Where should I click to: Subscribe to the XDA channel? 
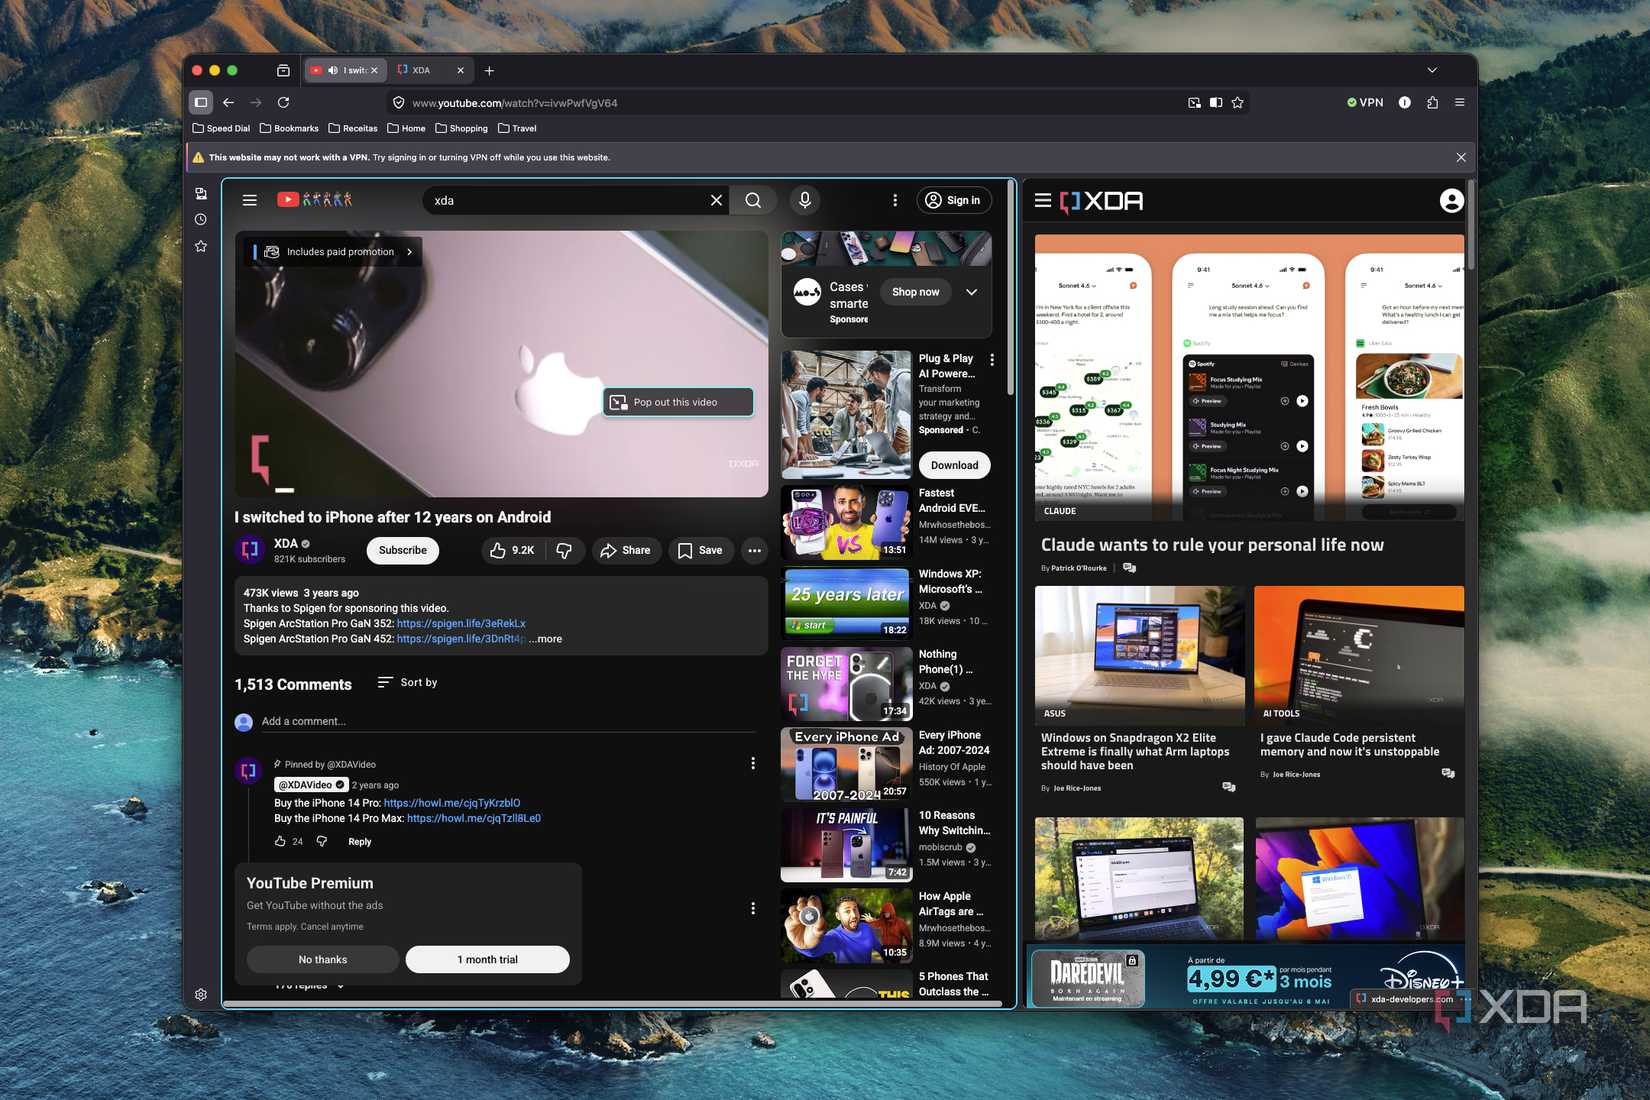click(x=403, y=550)
